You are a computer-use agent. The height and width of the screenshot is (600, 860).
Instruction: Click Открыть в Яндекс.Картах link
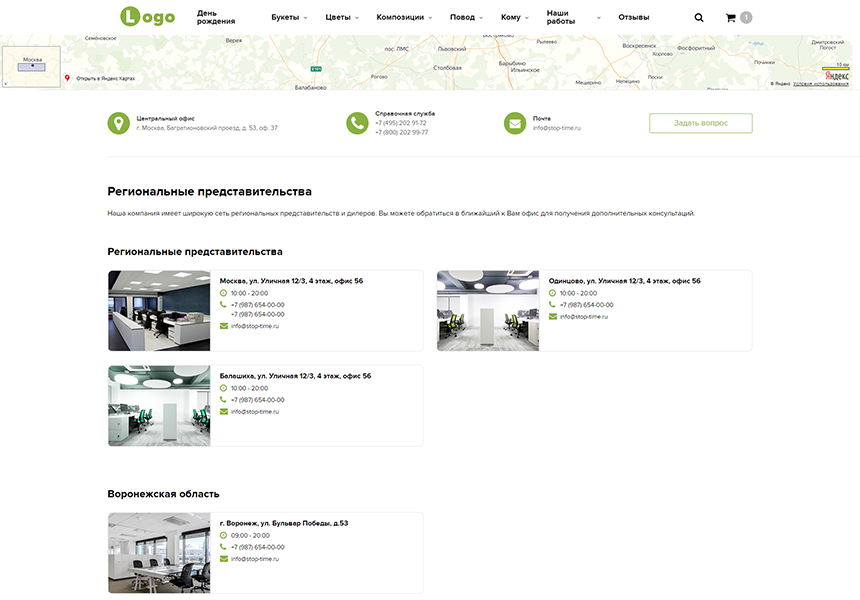click(x=105, y=78)
